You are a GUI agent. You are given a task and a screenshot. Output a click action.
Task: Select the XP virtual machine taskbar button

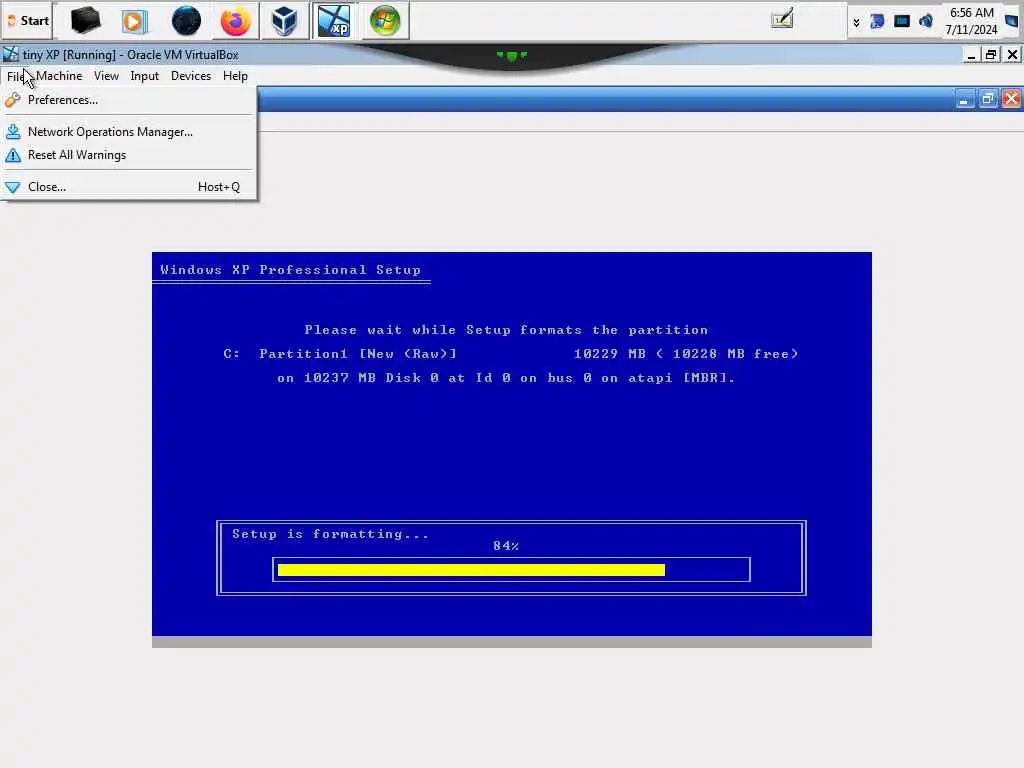pos(334,22)
